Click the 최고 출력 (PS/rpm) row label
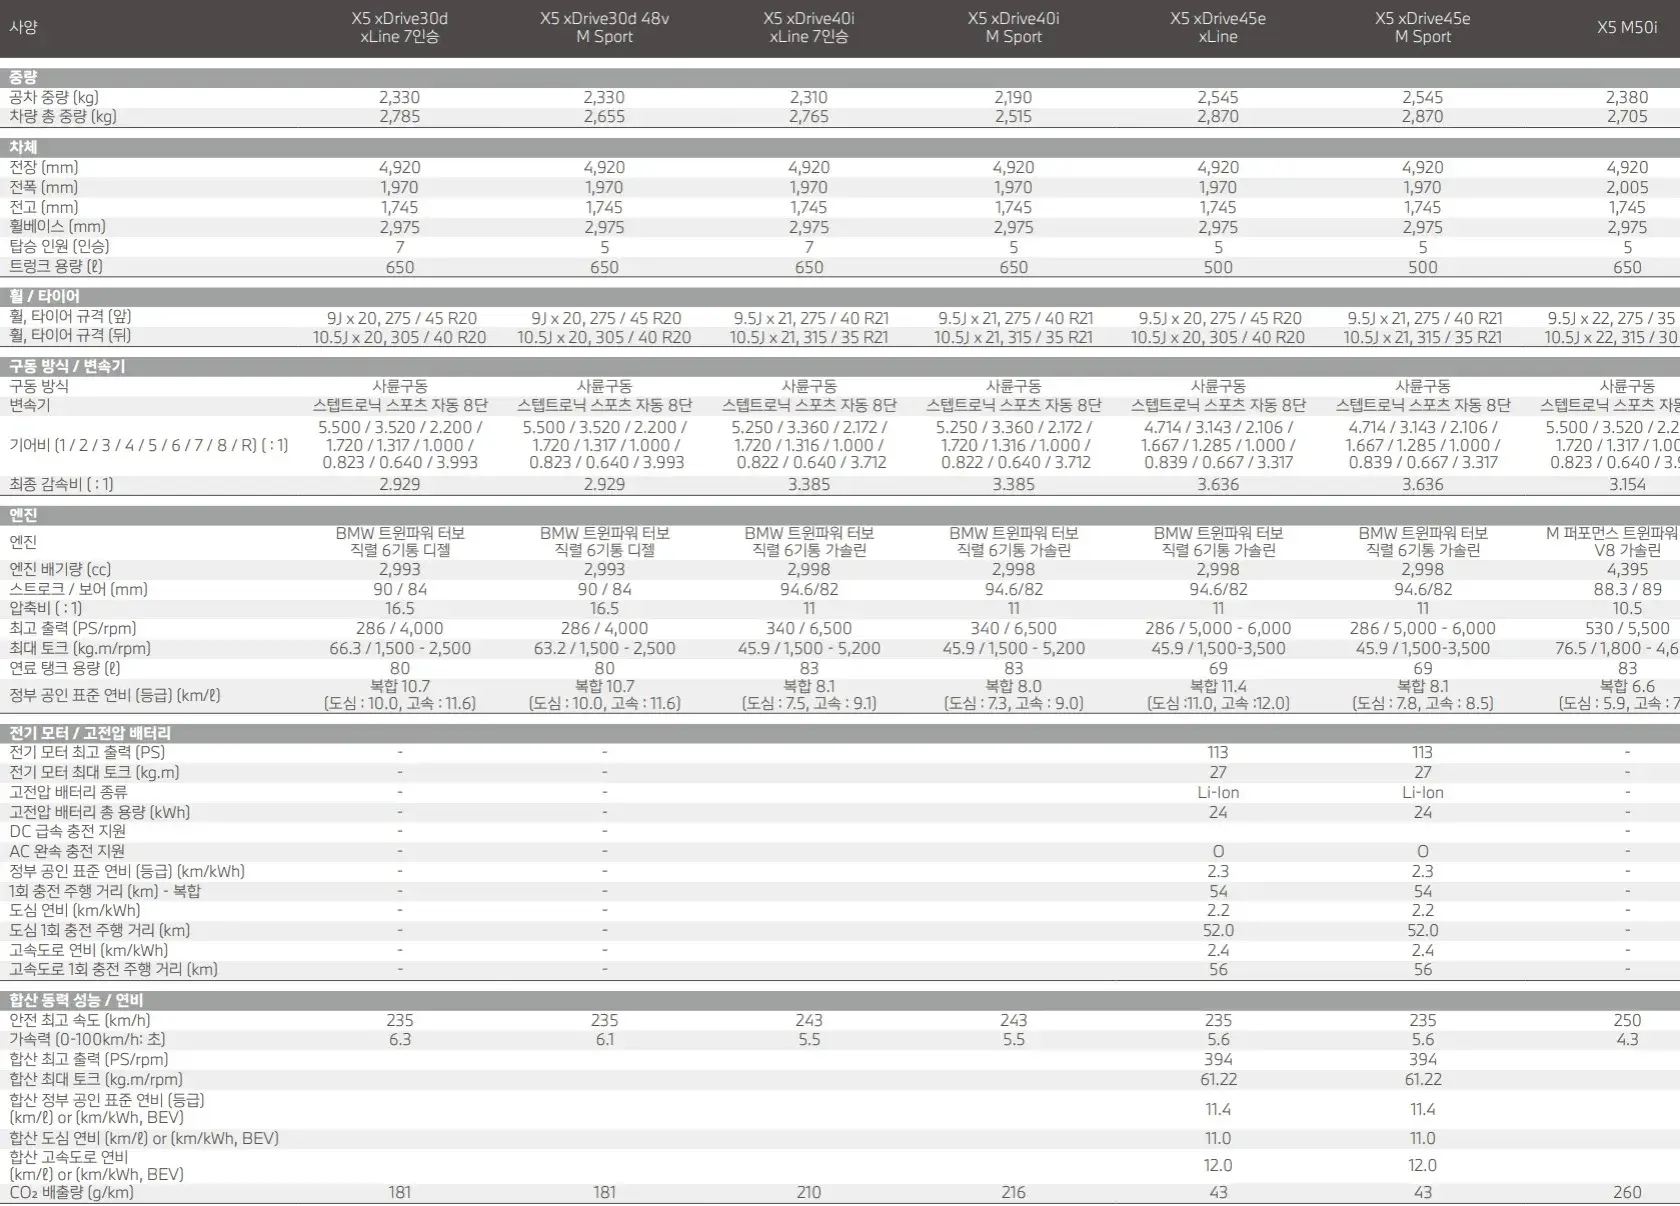The image size is (1680, 1206). (72, 628)
